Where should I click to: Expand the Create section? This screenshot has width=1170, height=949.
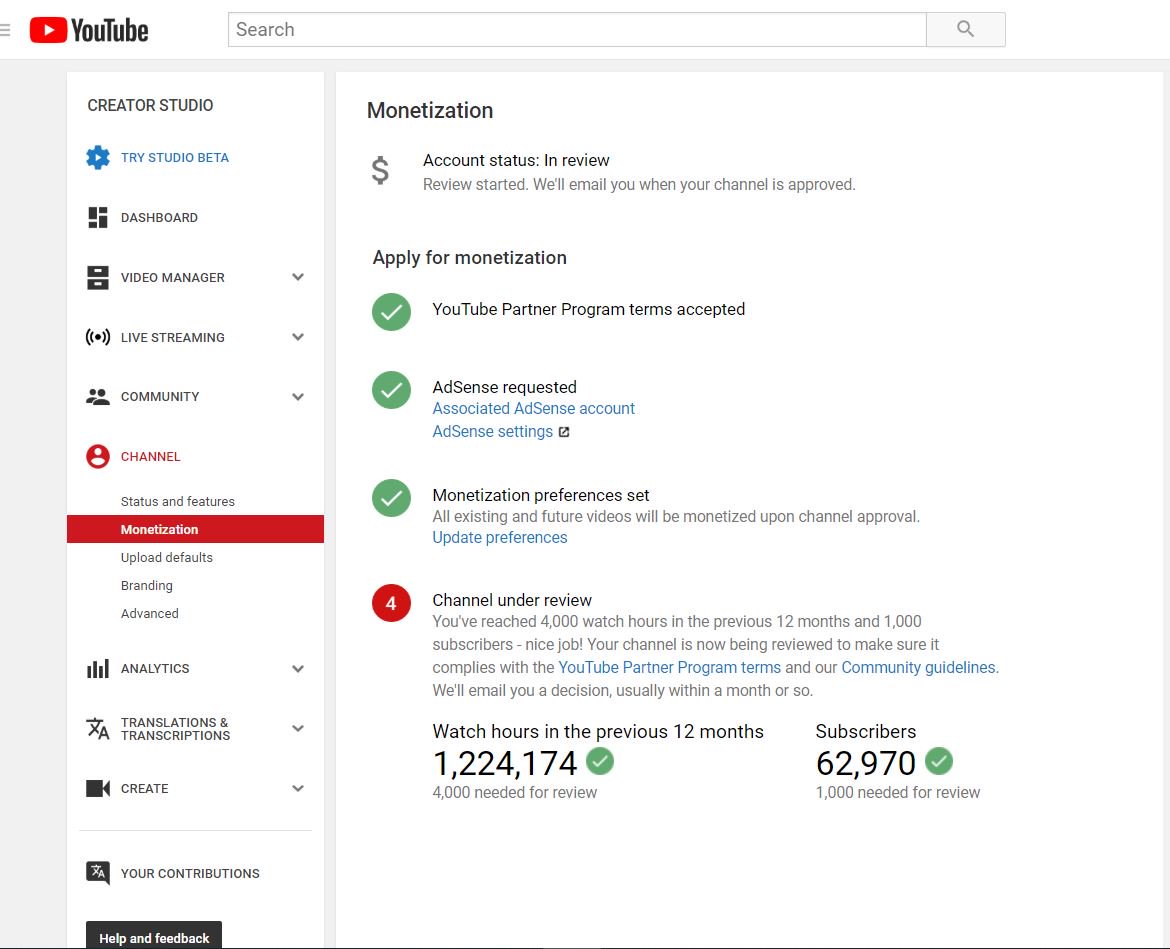pos(298,789)
